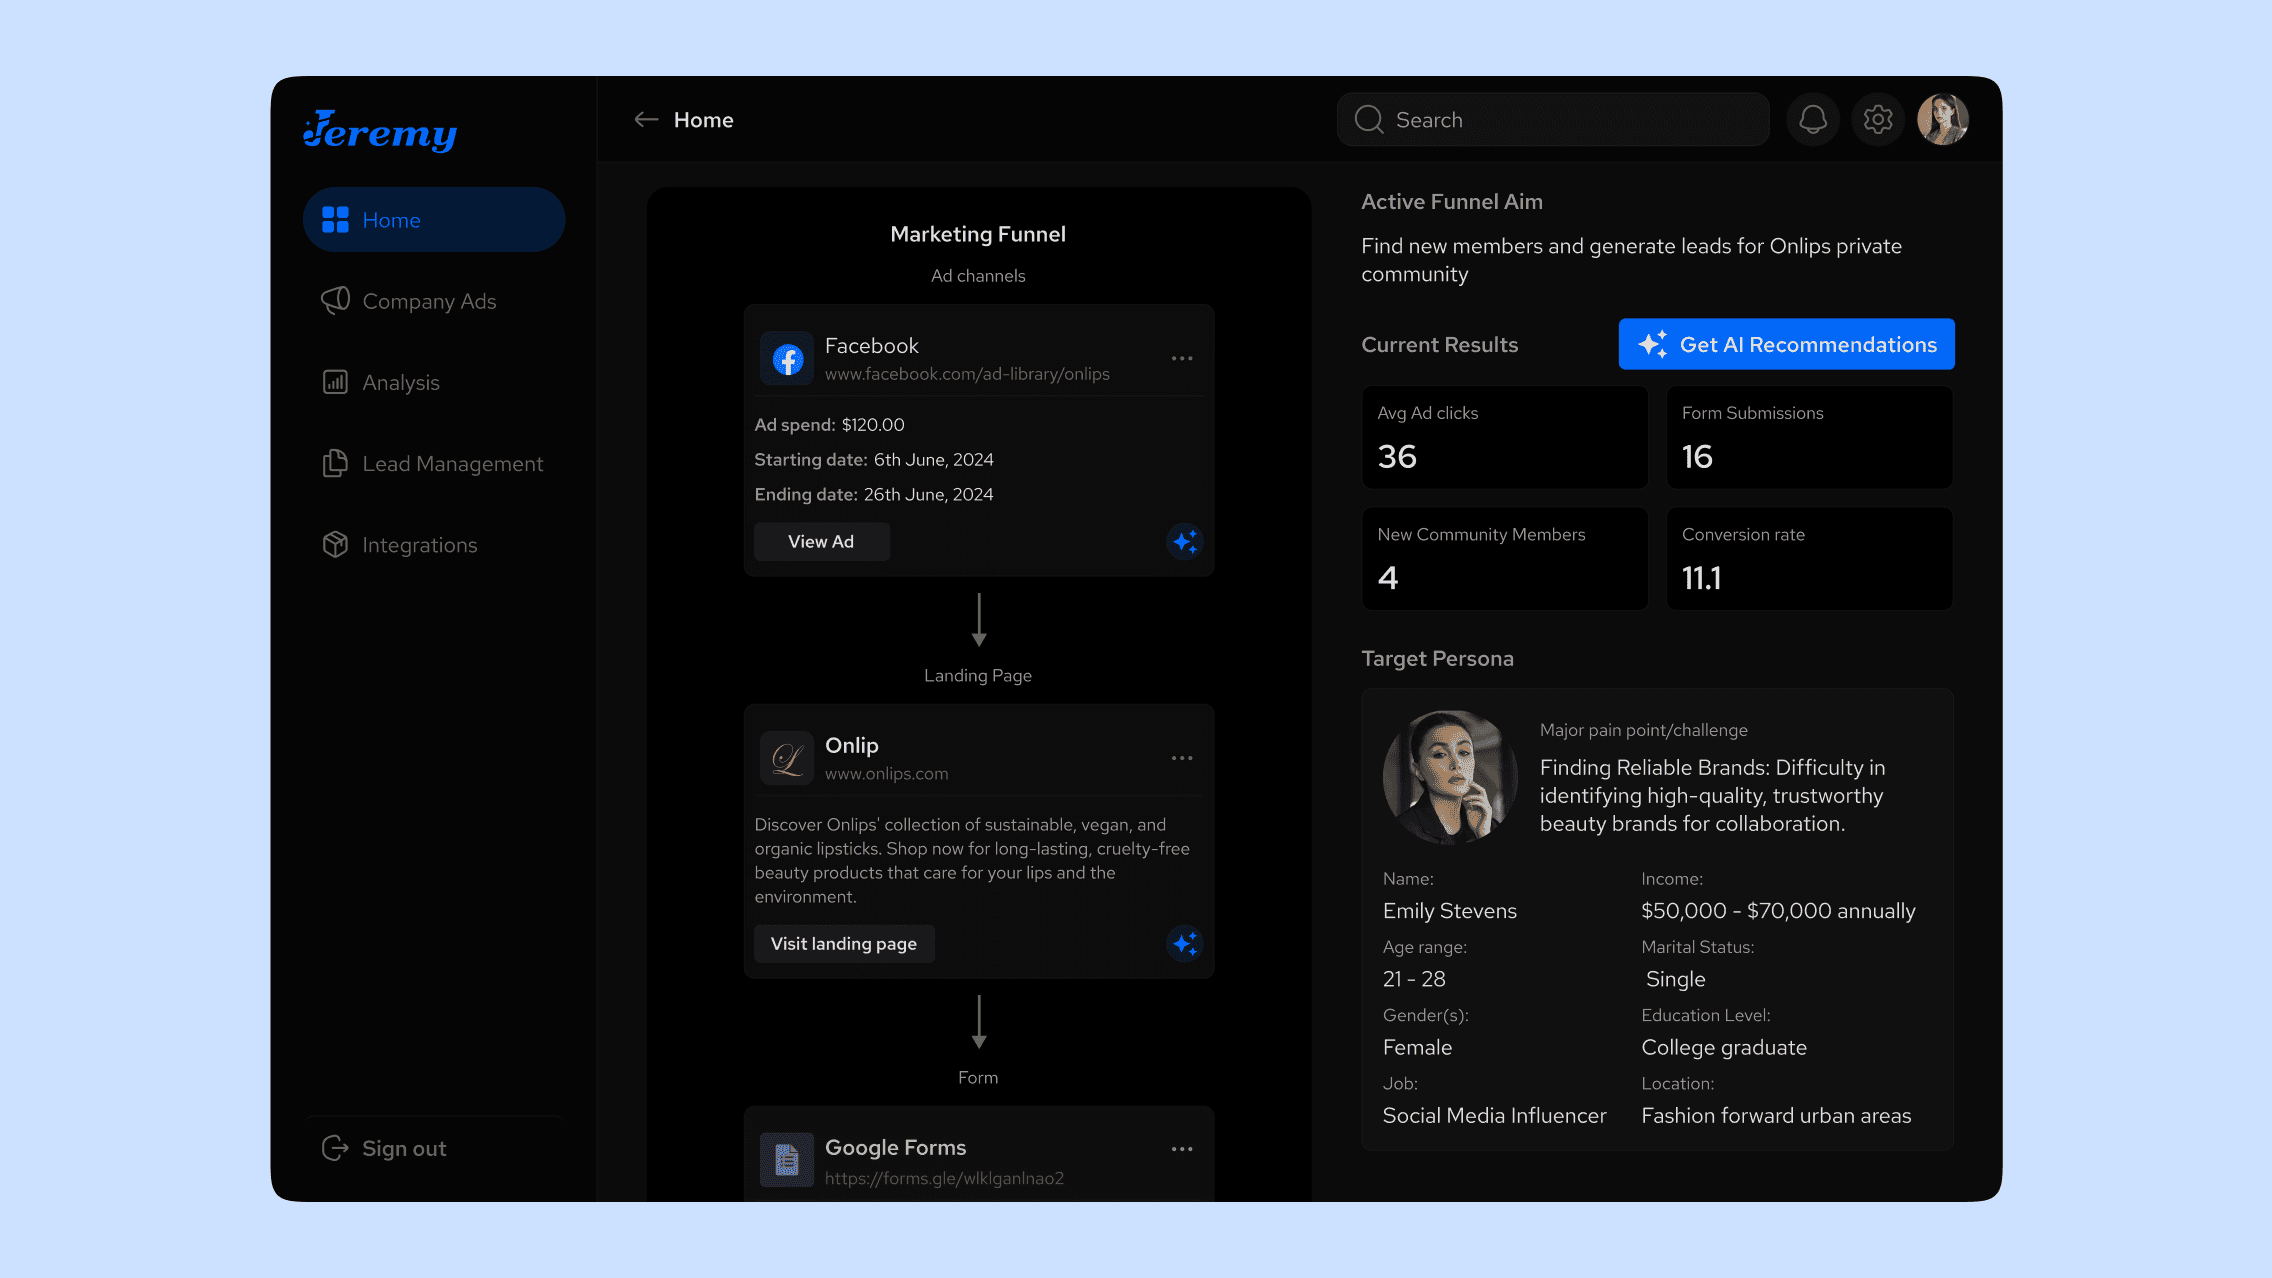
Task: Click the Onlip landing page logo
Action: (787, 759)
